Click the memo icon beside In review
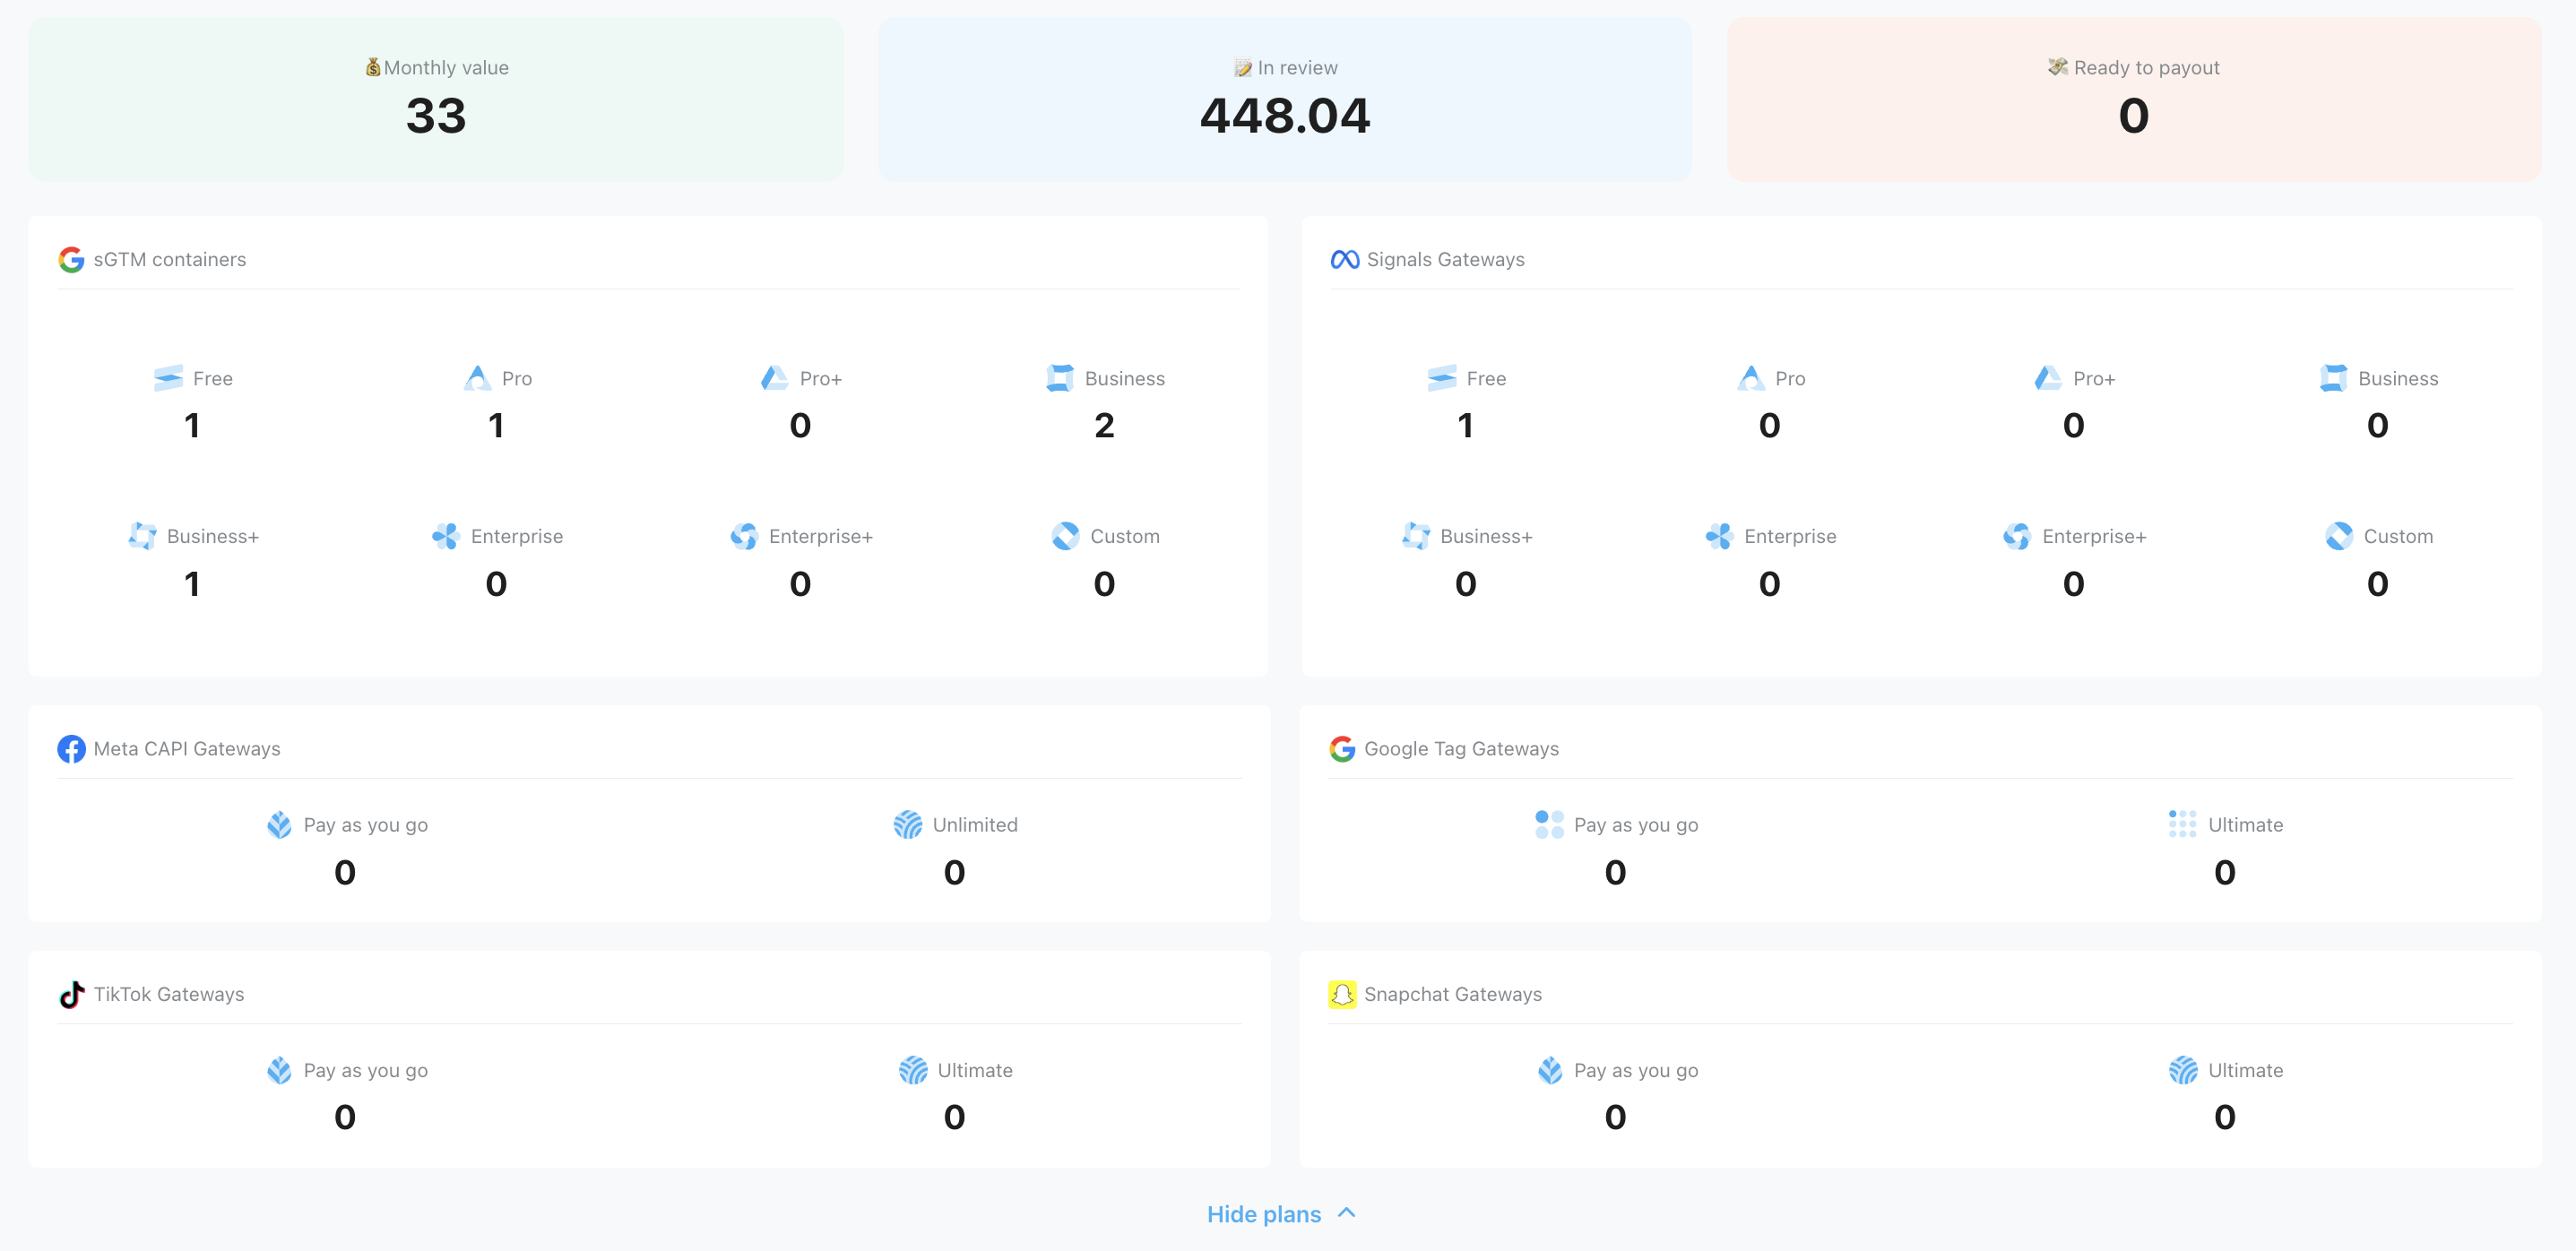2576x1251 pixels. coord(1243,68)
